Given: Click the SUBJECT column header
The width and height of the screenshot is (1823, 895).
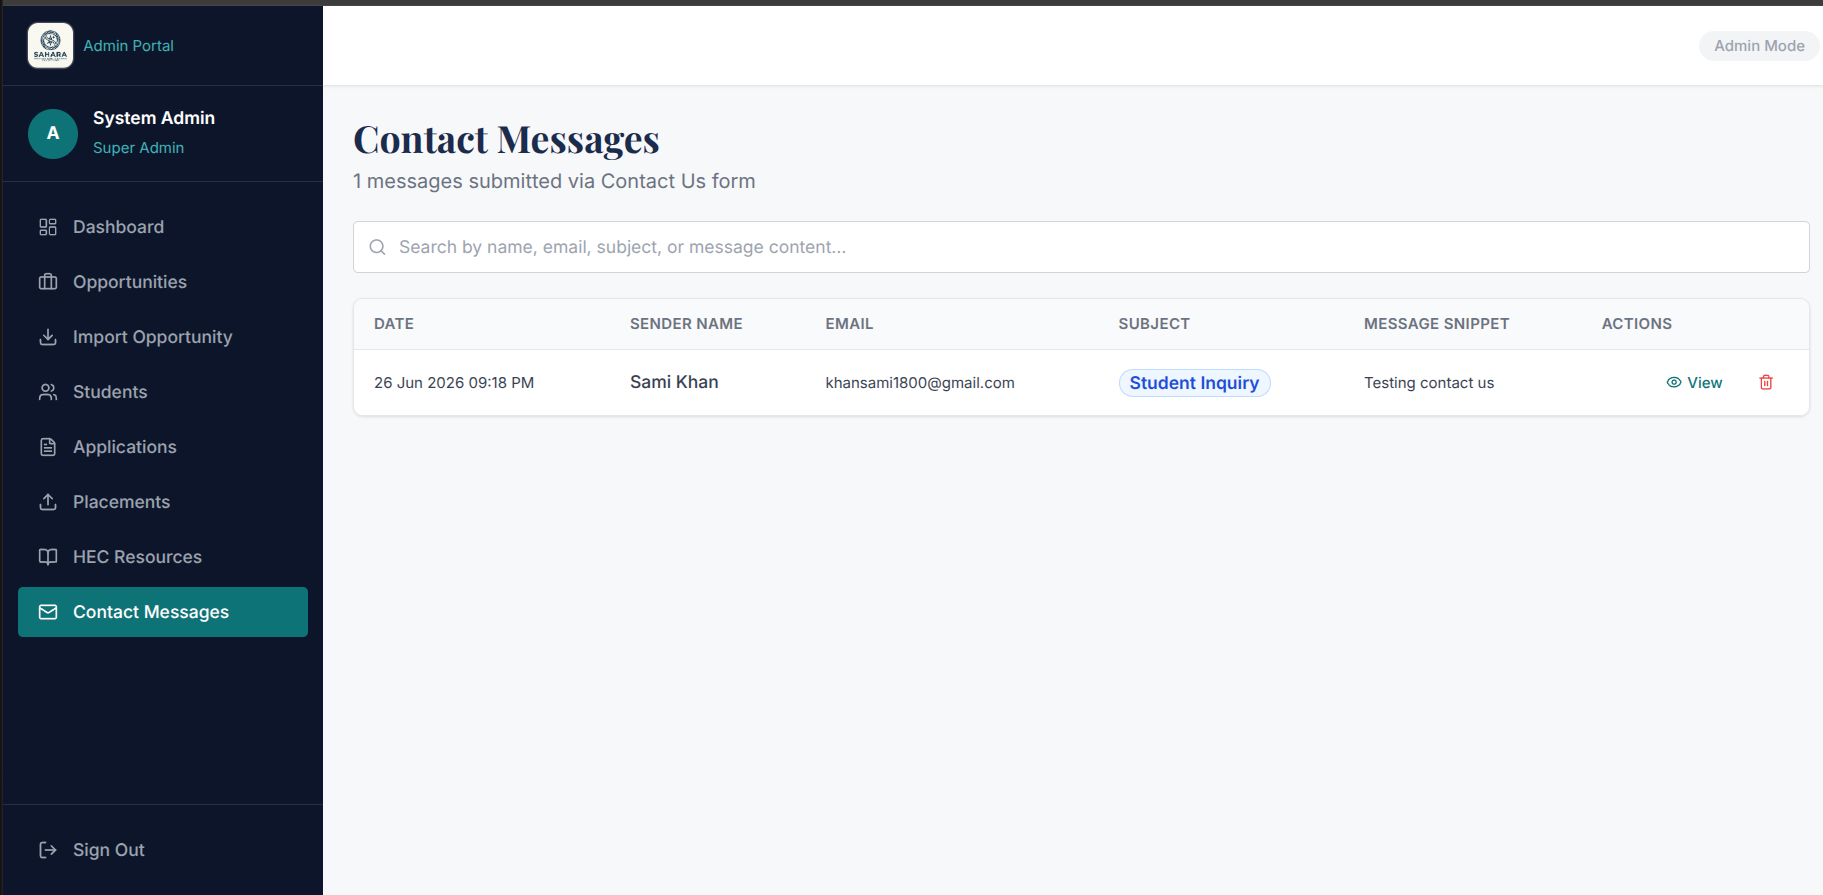Looking at the screenshot, I should 1154,324.
